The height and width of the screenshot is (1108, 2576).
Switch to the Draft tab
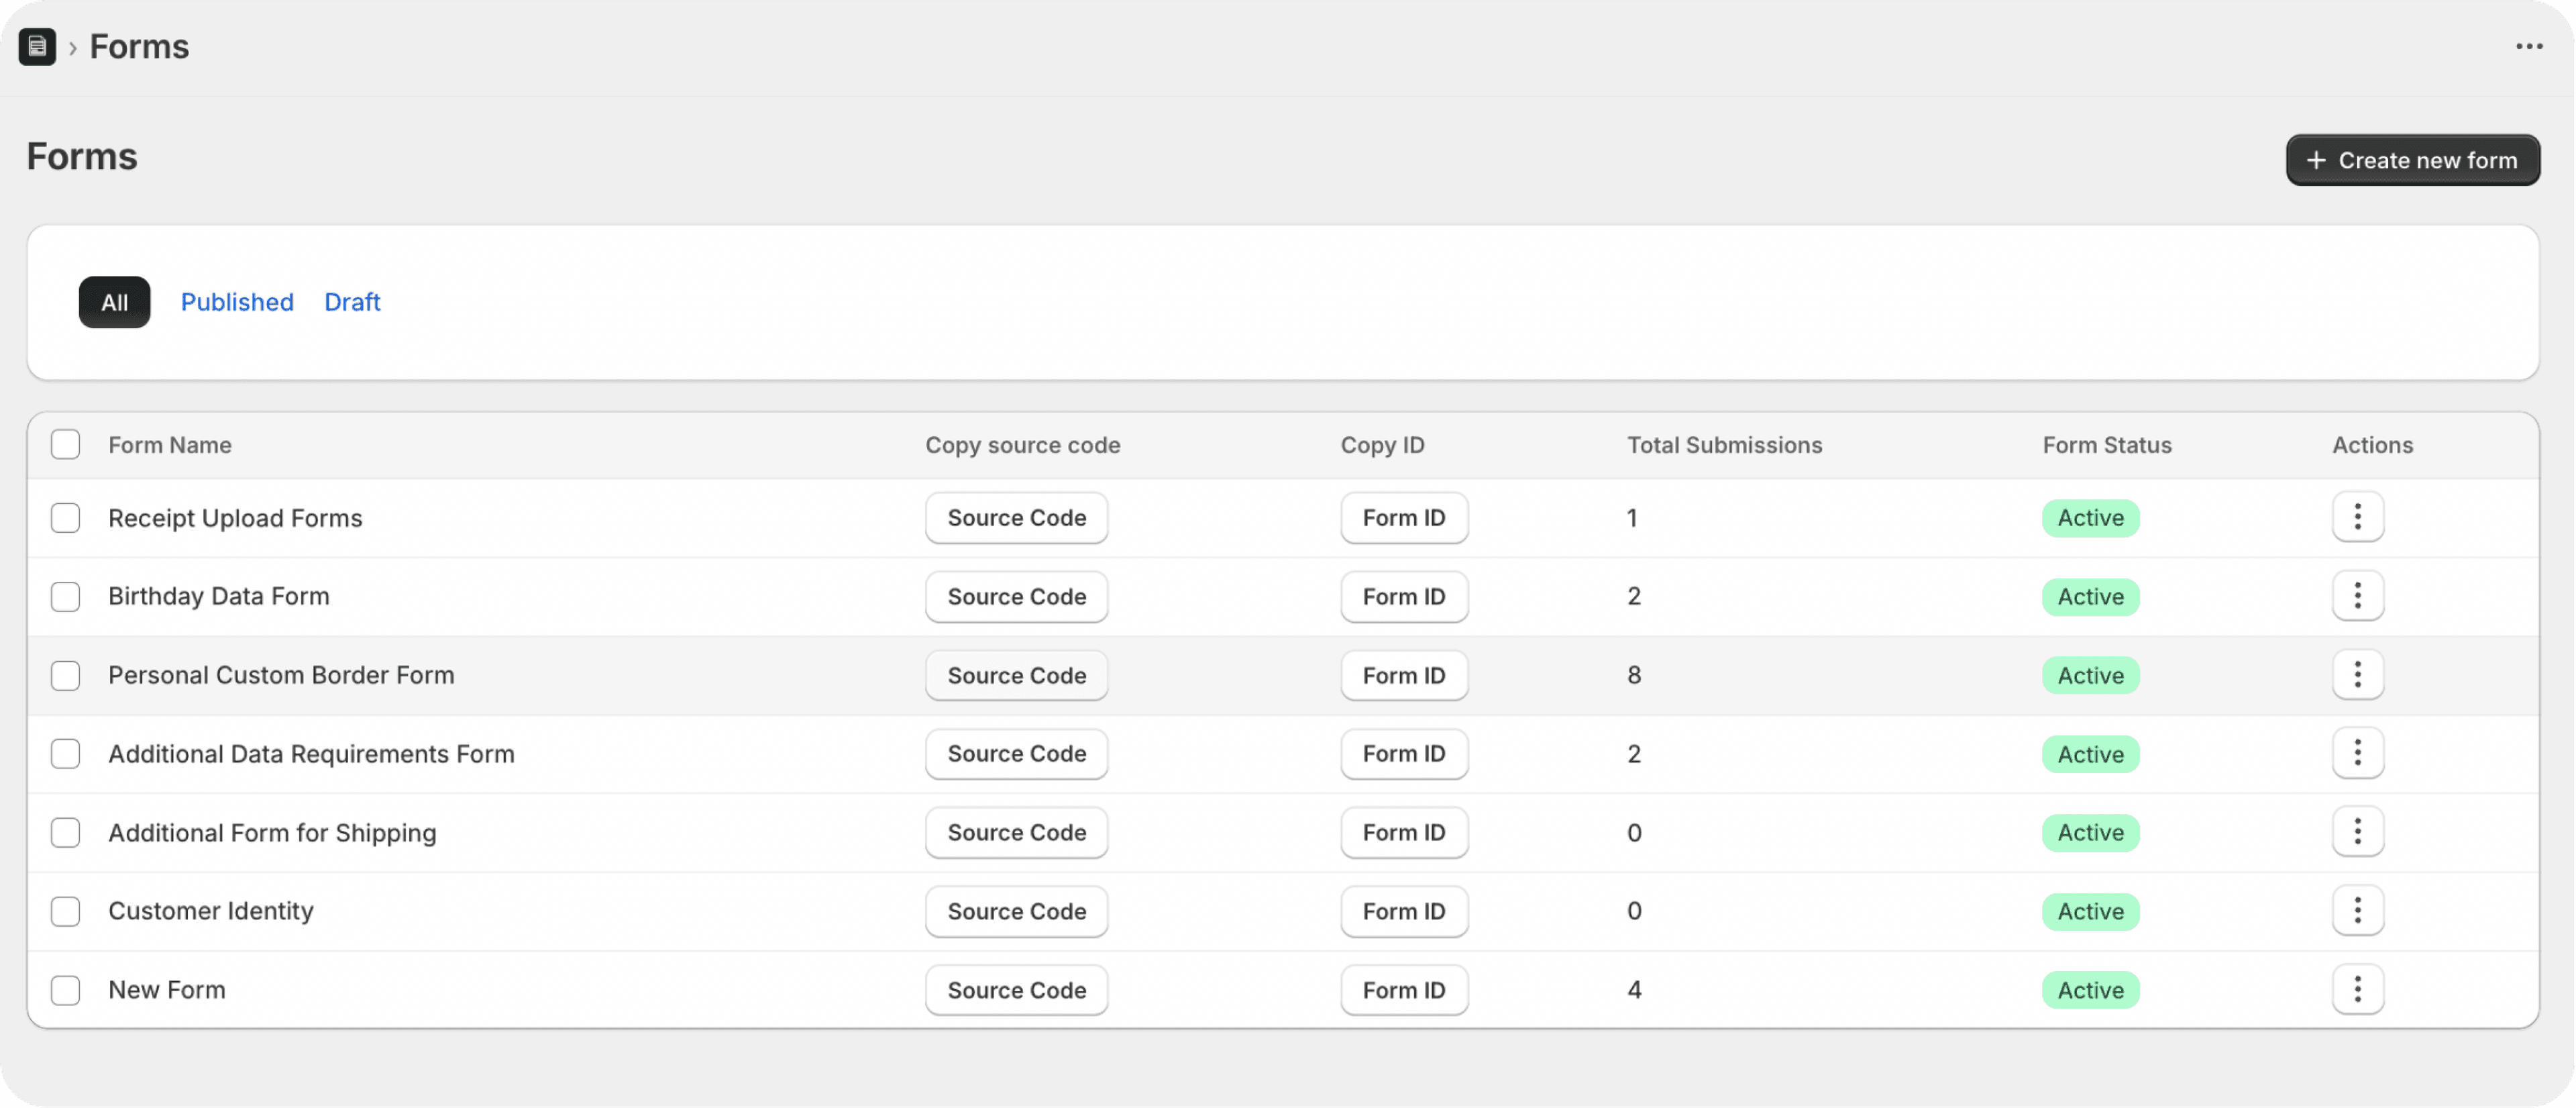point(352,302)
